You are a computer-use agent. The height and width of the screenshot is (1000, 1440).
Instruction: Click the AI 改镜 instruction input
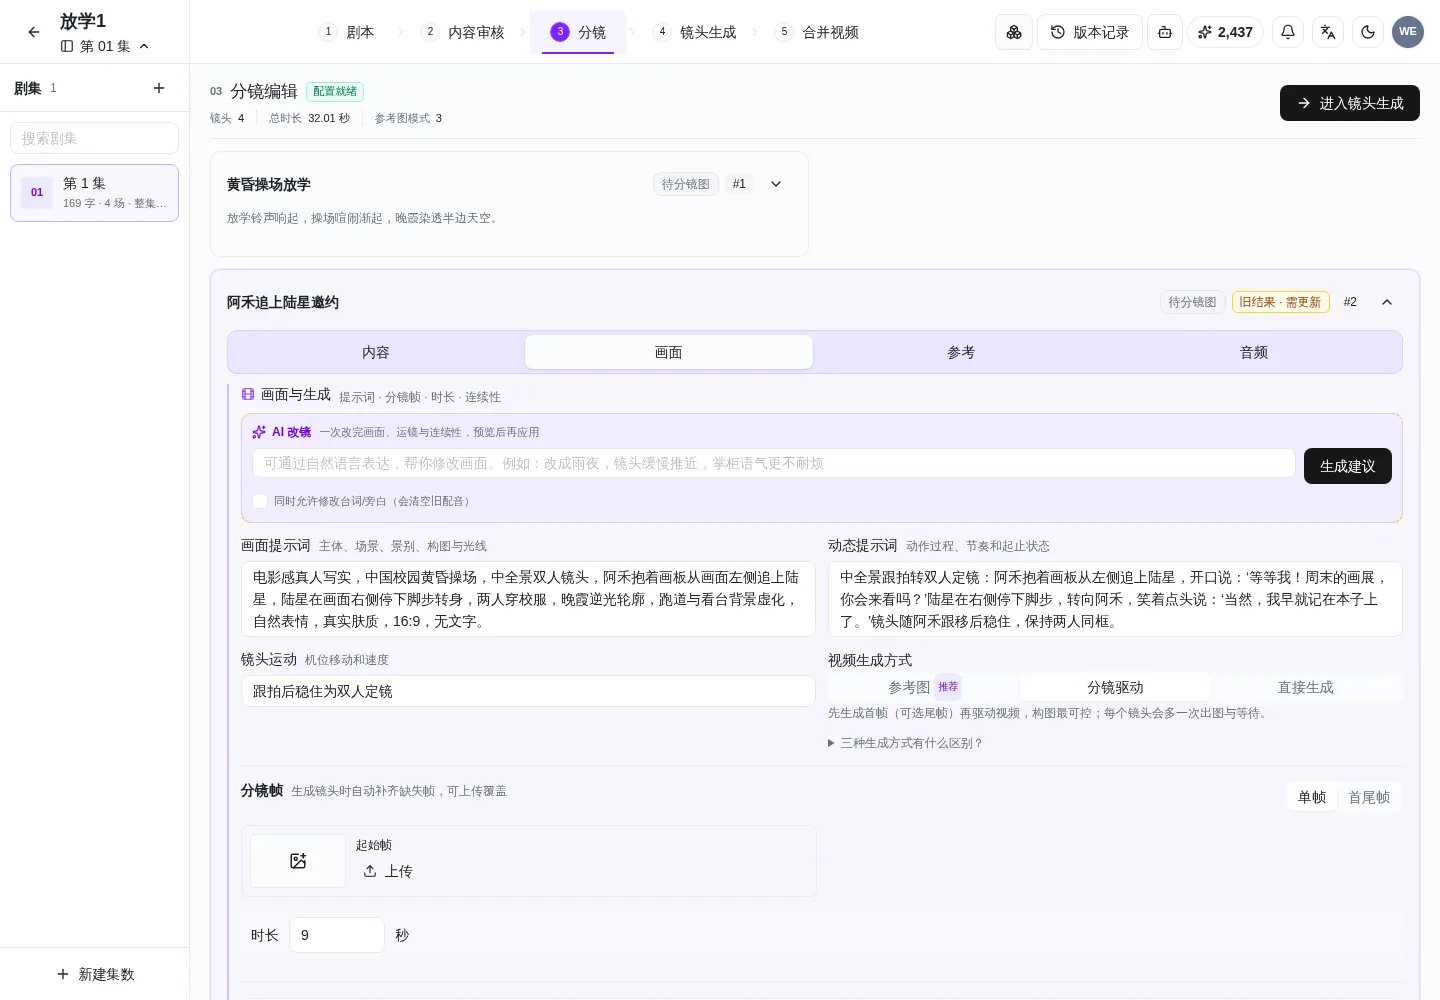click(774, 463)
